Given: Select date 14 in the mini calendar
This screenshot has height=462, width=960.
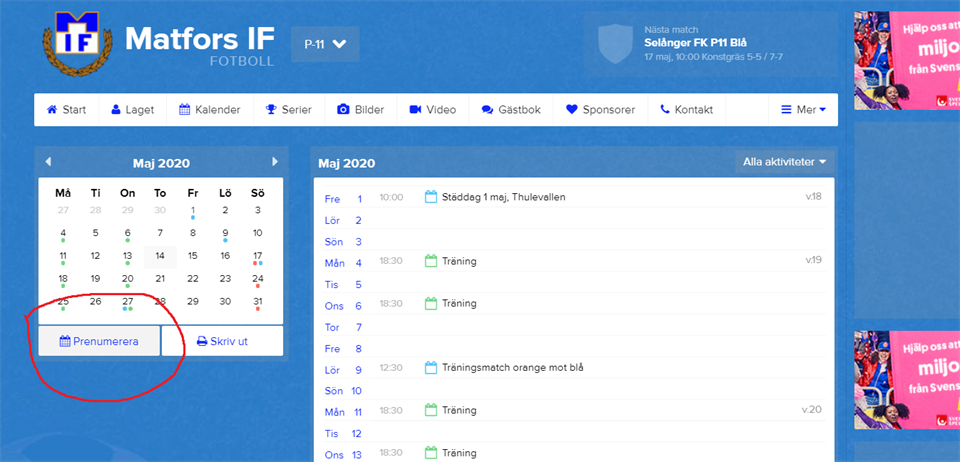Looking at the screenshot, I should coord(160,256).
